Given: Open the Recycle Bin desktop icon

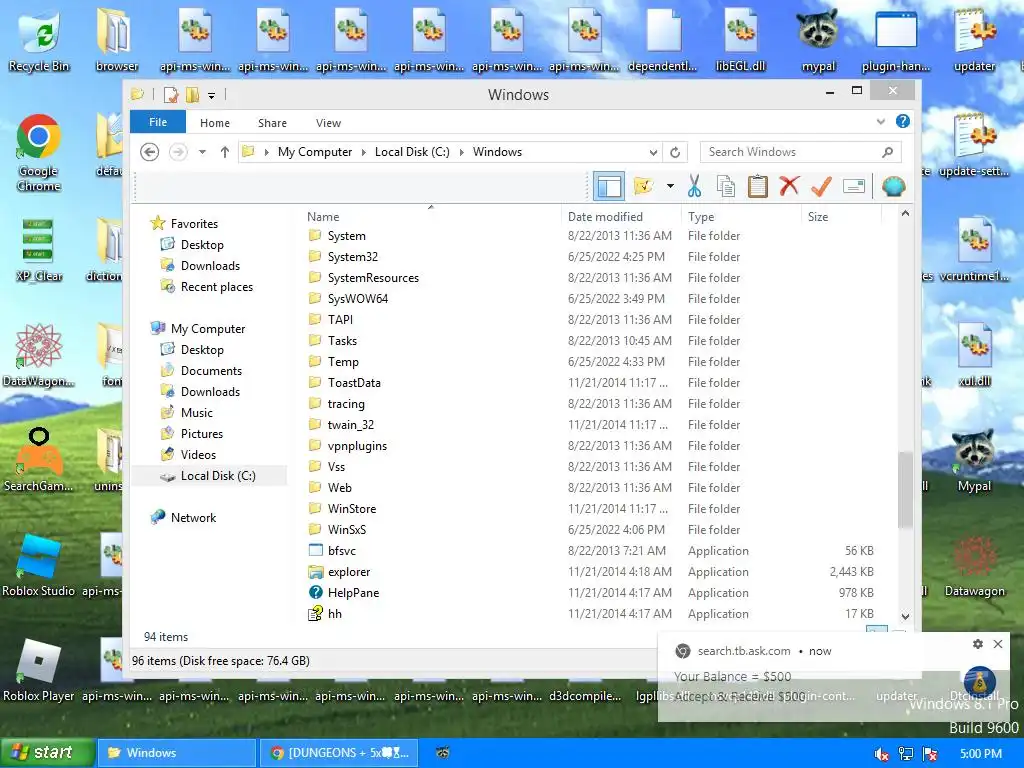Looking at the screenshot, I should point(39,40).
